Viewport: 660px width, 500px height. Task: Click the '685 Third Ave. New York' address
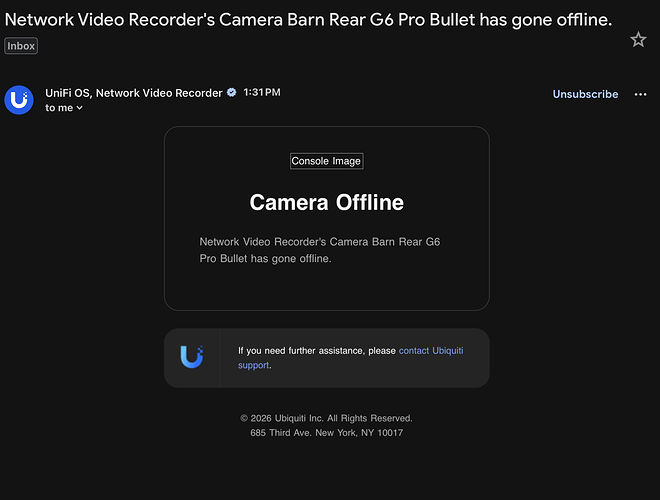coord(326,433)
